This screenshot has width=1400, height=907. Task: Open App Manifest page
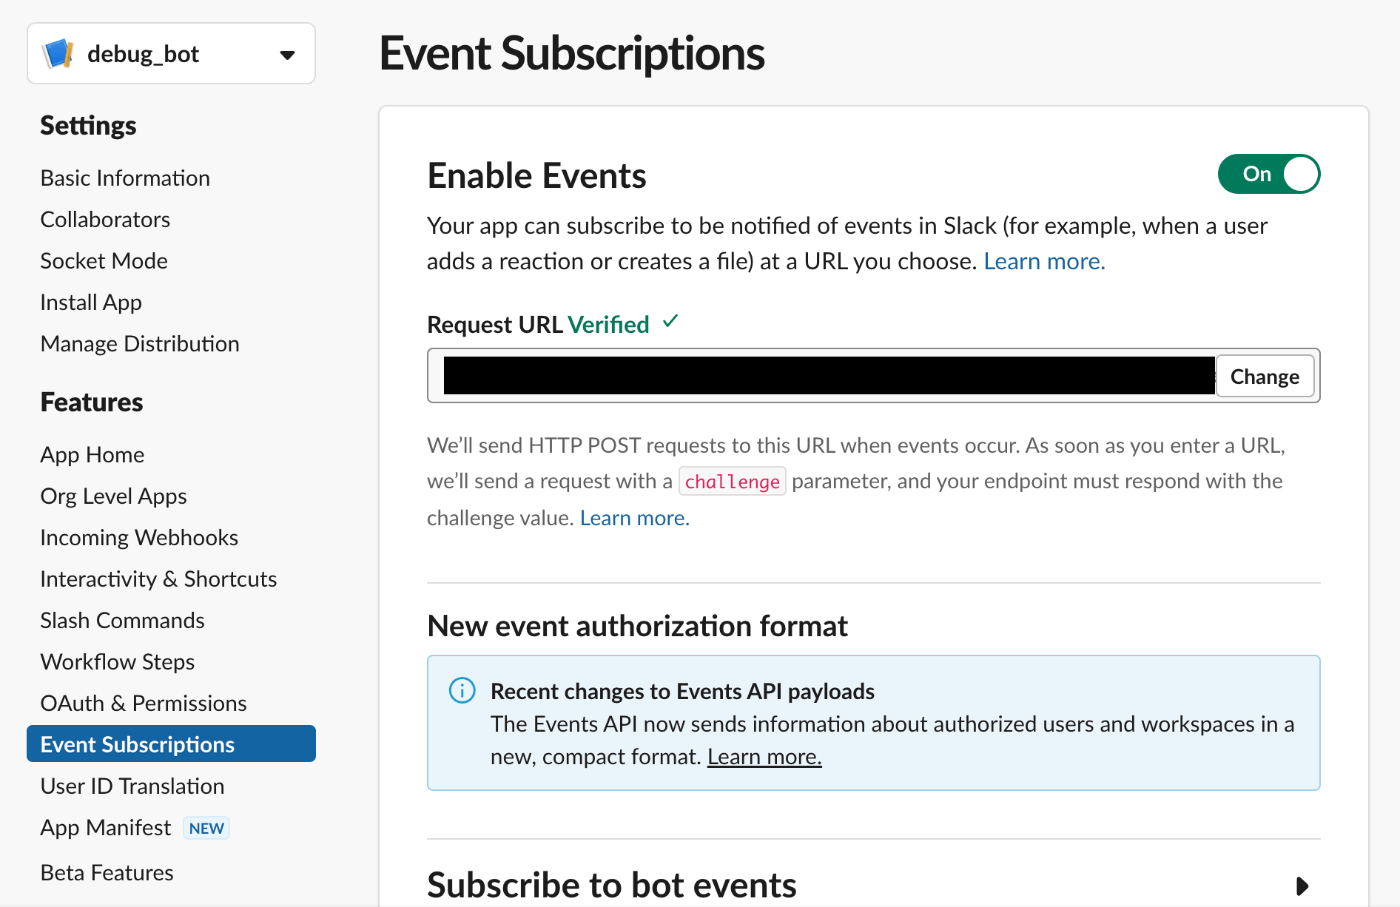click(105, 828)
